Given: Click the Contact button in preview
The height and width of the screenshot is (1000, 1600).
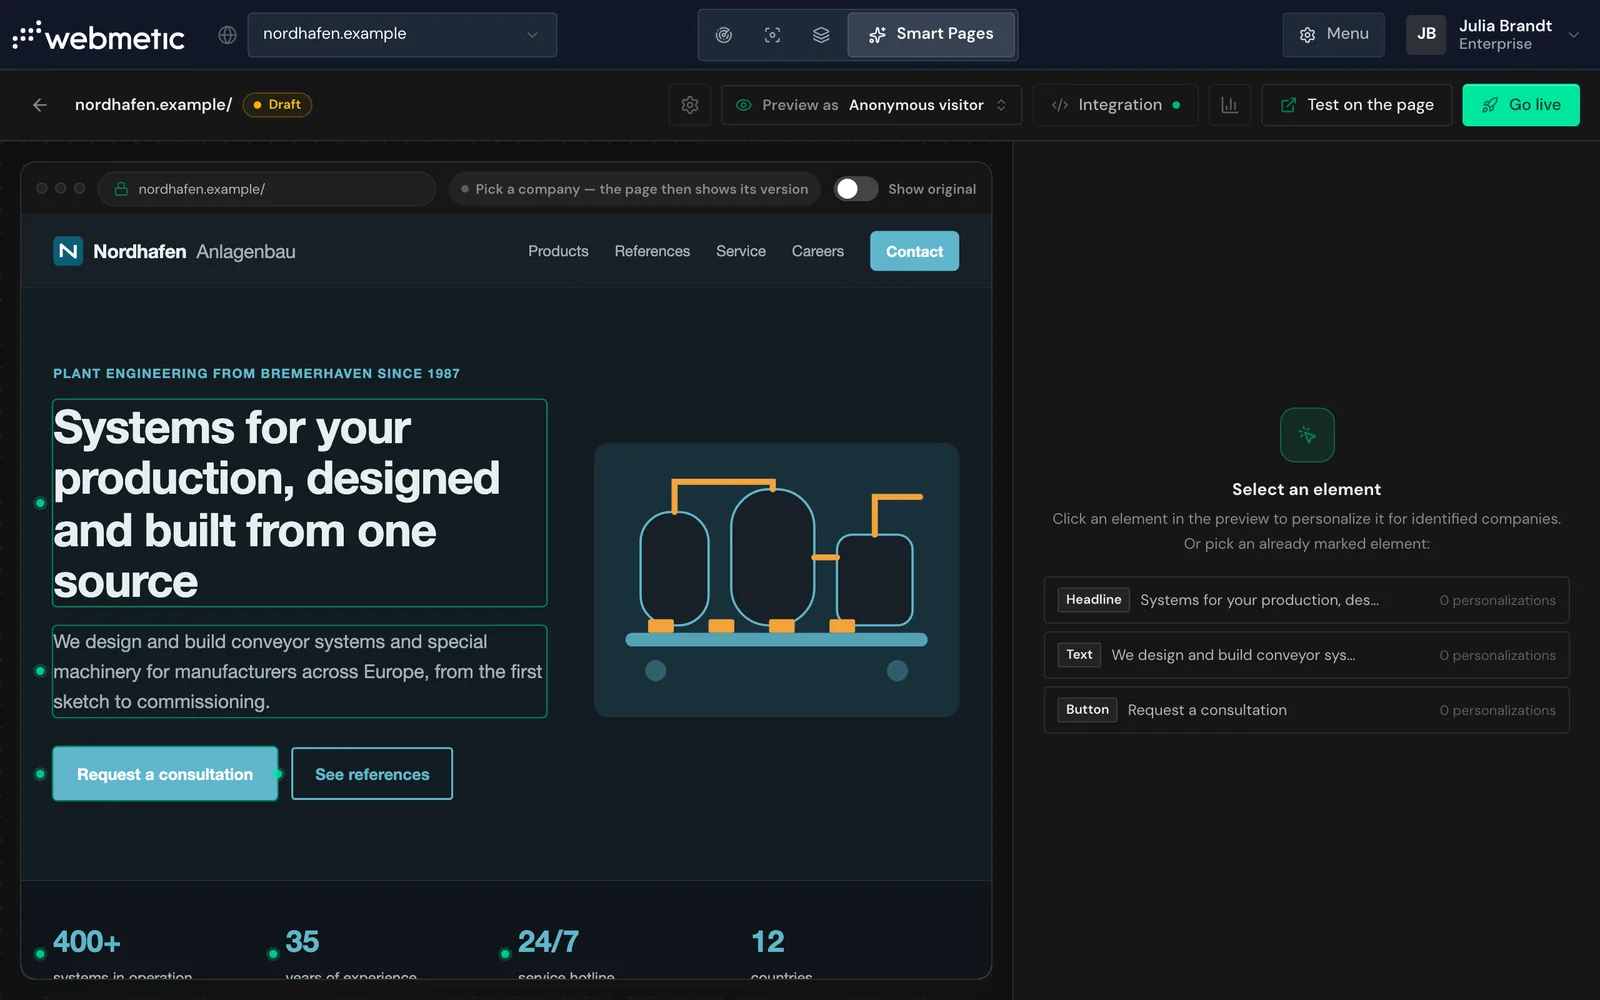Looking at the screenshot, I should (x=914, y=251).
